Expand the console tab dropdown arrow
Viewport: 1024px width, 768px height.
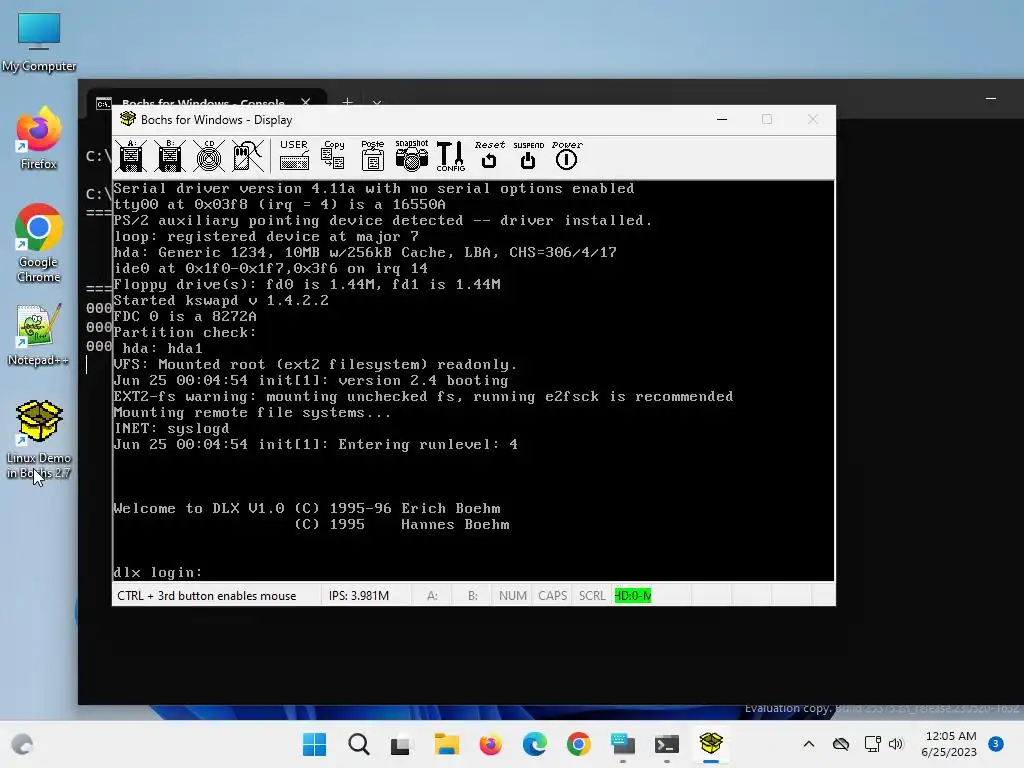pyautogui.click(x=377, y=103)
